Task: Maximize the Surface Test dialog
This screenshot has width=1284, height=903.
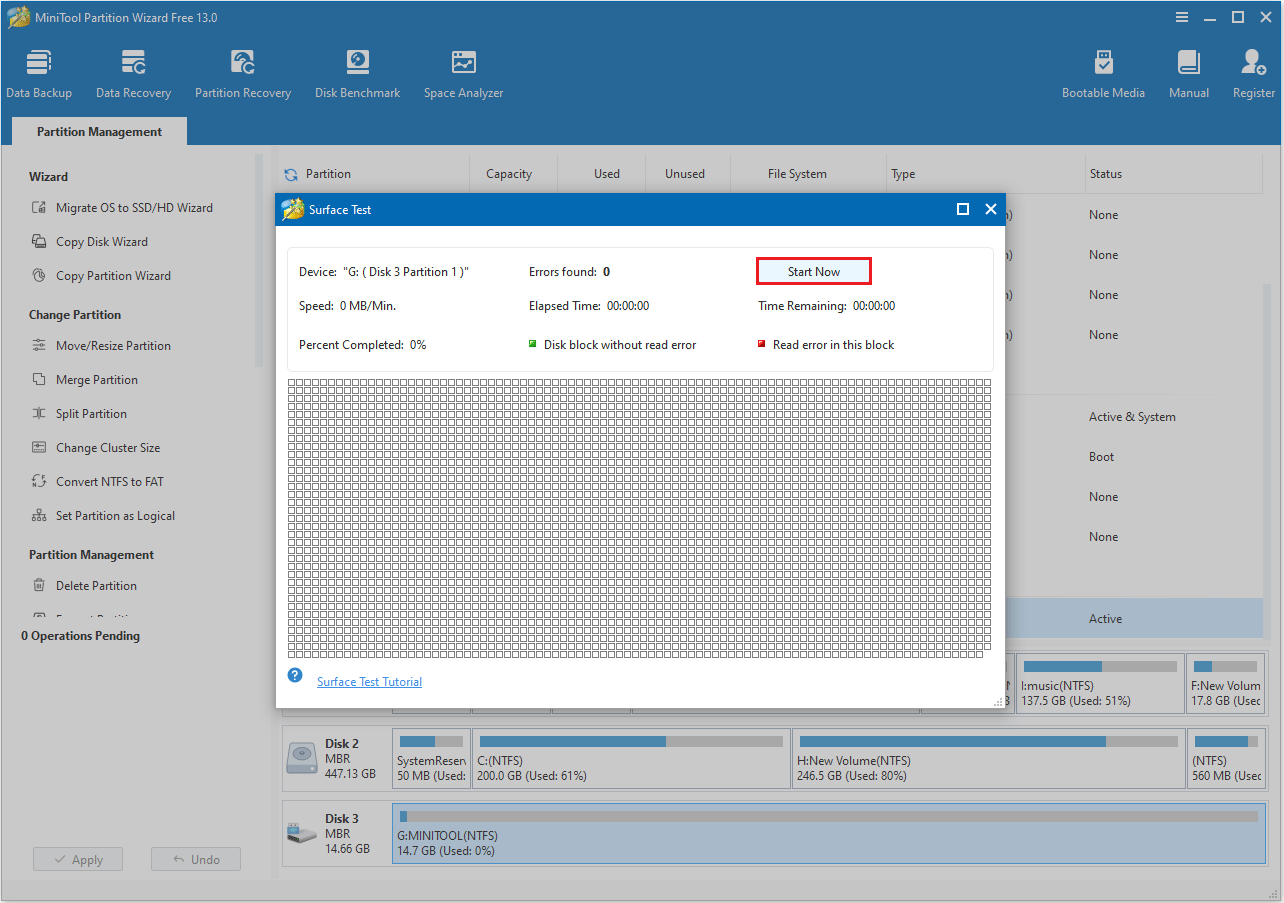Action: [963, 209]
